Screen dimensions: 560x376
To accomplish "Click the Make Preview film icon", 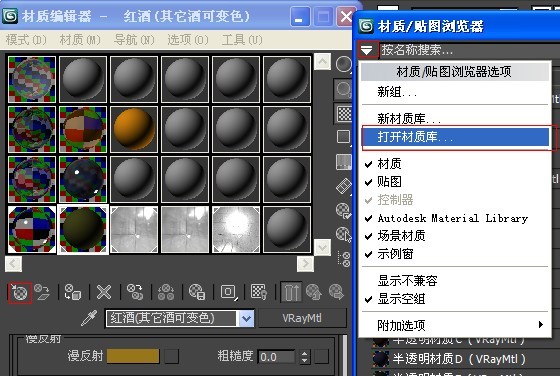I will 344,186.
